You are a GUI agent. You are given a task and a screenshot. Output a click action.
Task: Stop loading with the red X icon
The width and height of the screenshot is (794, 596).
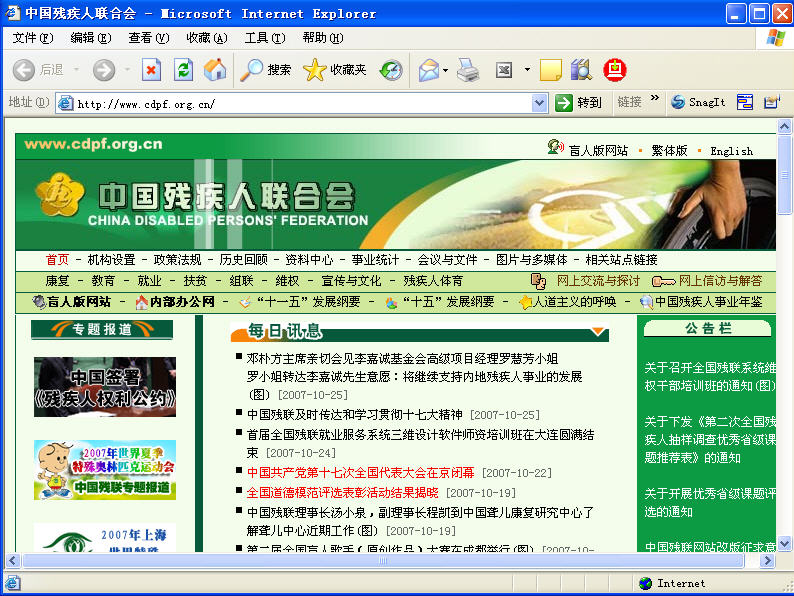[151, 70]
